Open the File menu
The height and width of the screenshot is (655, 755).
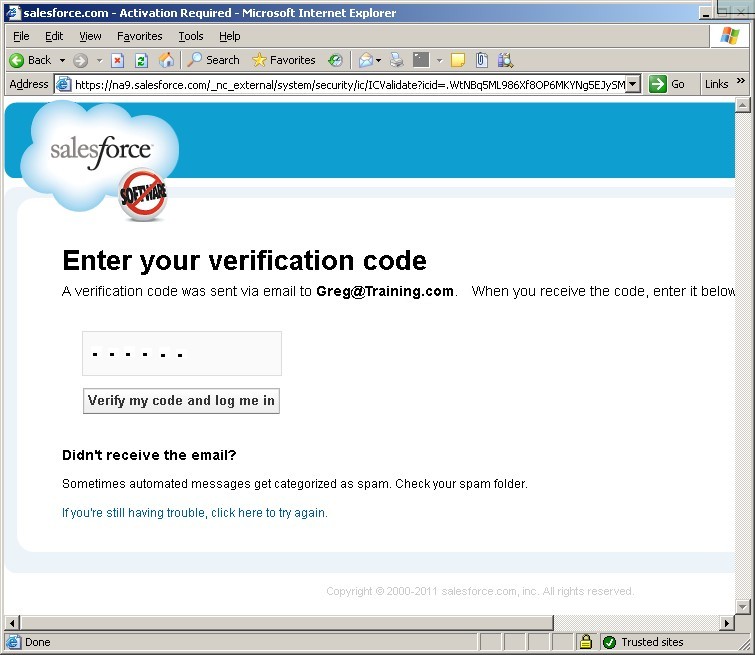(x=21, y=36)
